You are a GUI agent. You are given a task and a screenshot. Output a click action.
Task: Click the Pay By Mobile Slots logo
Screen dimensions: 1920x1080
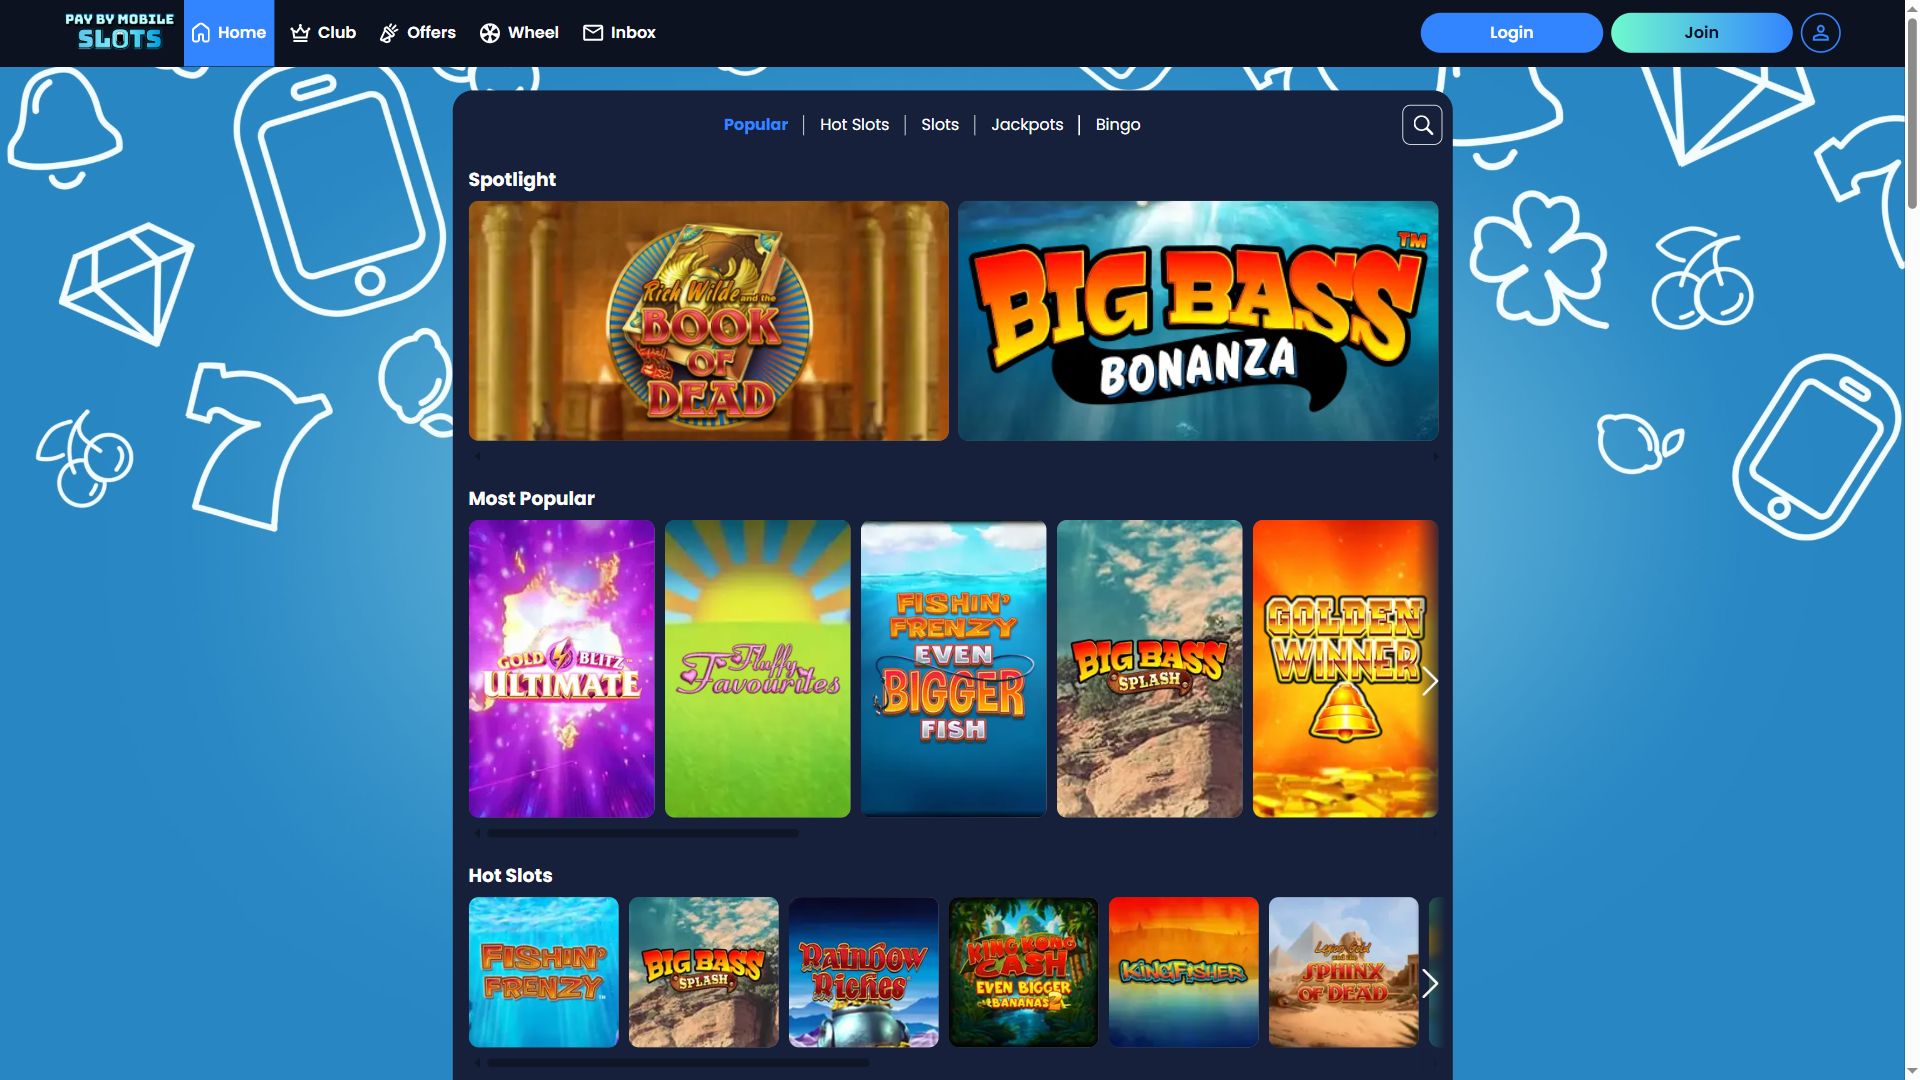(119, 32)
